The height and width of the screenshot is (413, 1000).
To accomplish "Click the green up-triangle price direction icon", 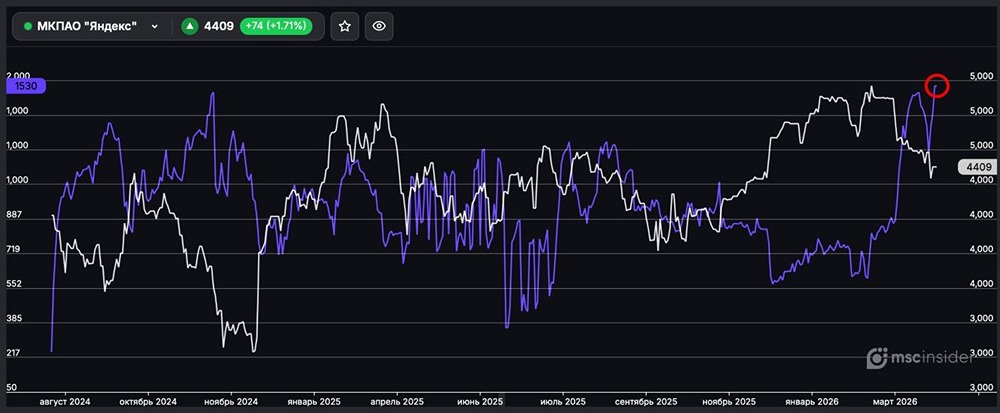I will (x=189, y=27).
